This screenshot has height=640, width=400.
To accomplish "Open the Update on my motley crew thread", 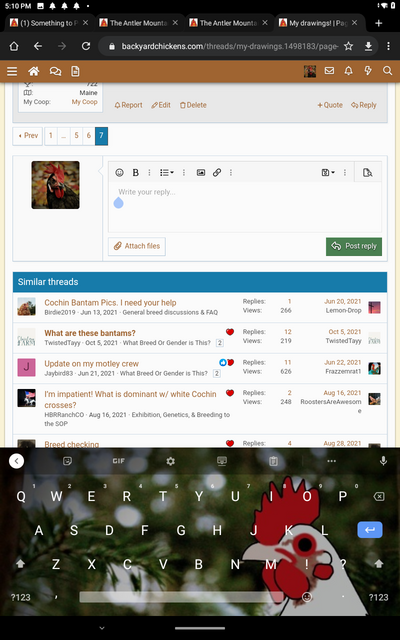I will [x=91, y=363].
